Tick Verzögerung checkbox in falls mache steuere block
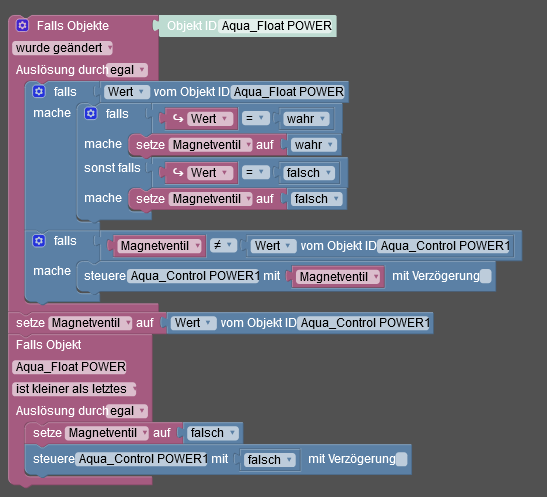This screenshot has height=497, width=547. pyautogui.click(x=486, y=276)
